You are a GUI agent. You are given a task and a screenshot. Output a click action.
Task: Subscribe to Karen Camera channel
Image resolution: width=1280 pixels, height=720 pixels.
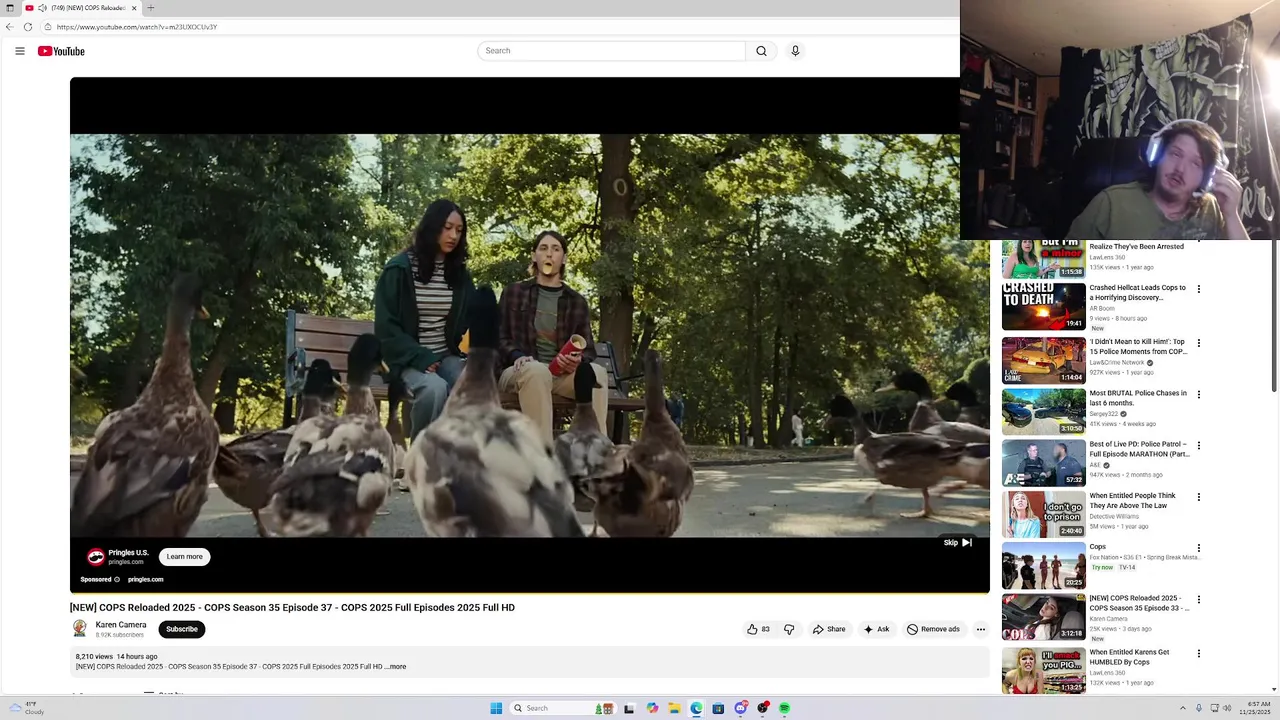(182, 629)
